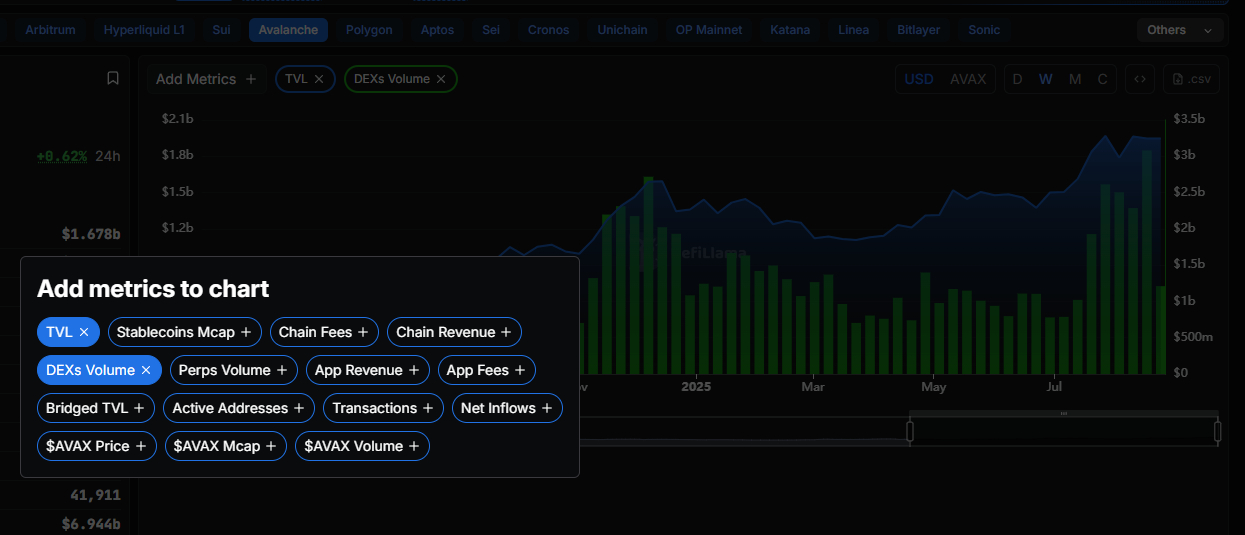Add App Revenue metric

point(368,370)
